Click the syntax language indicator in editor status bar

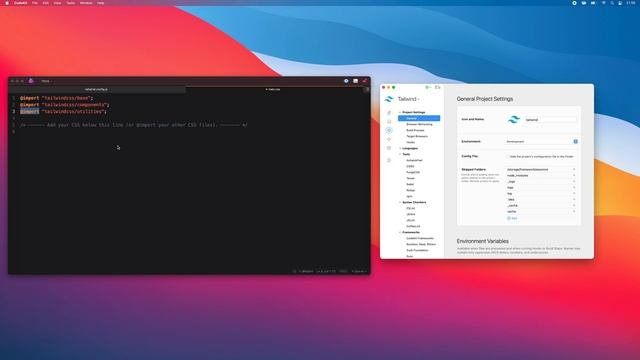coord(343,271)
